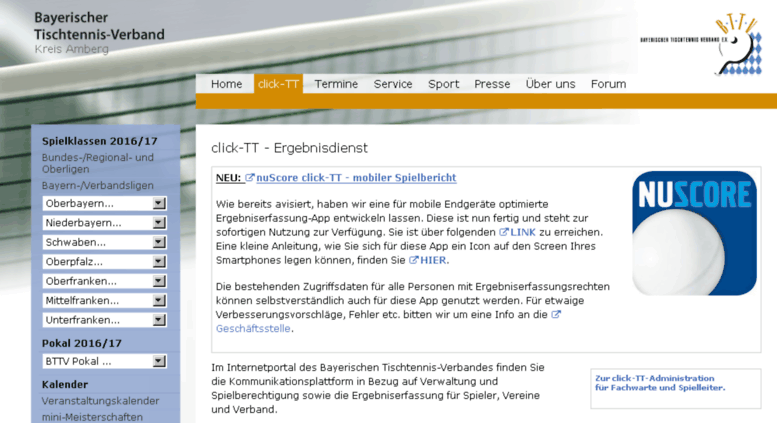Click external-link icon before Geschäftsstelle
777x423 pixels.
click(x=556, y=314)
